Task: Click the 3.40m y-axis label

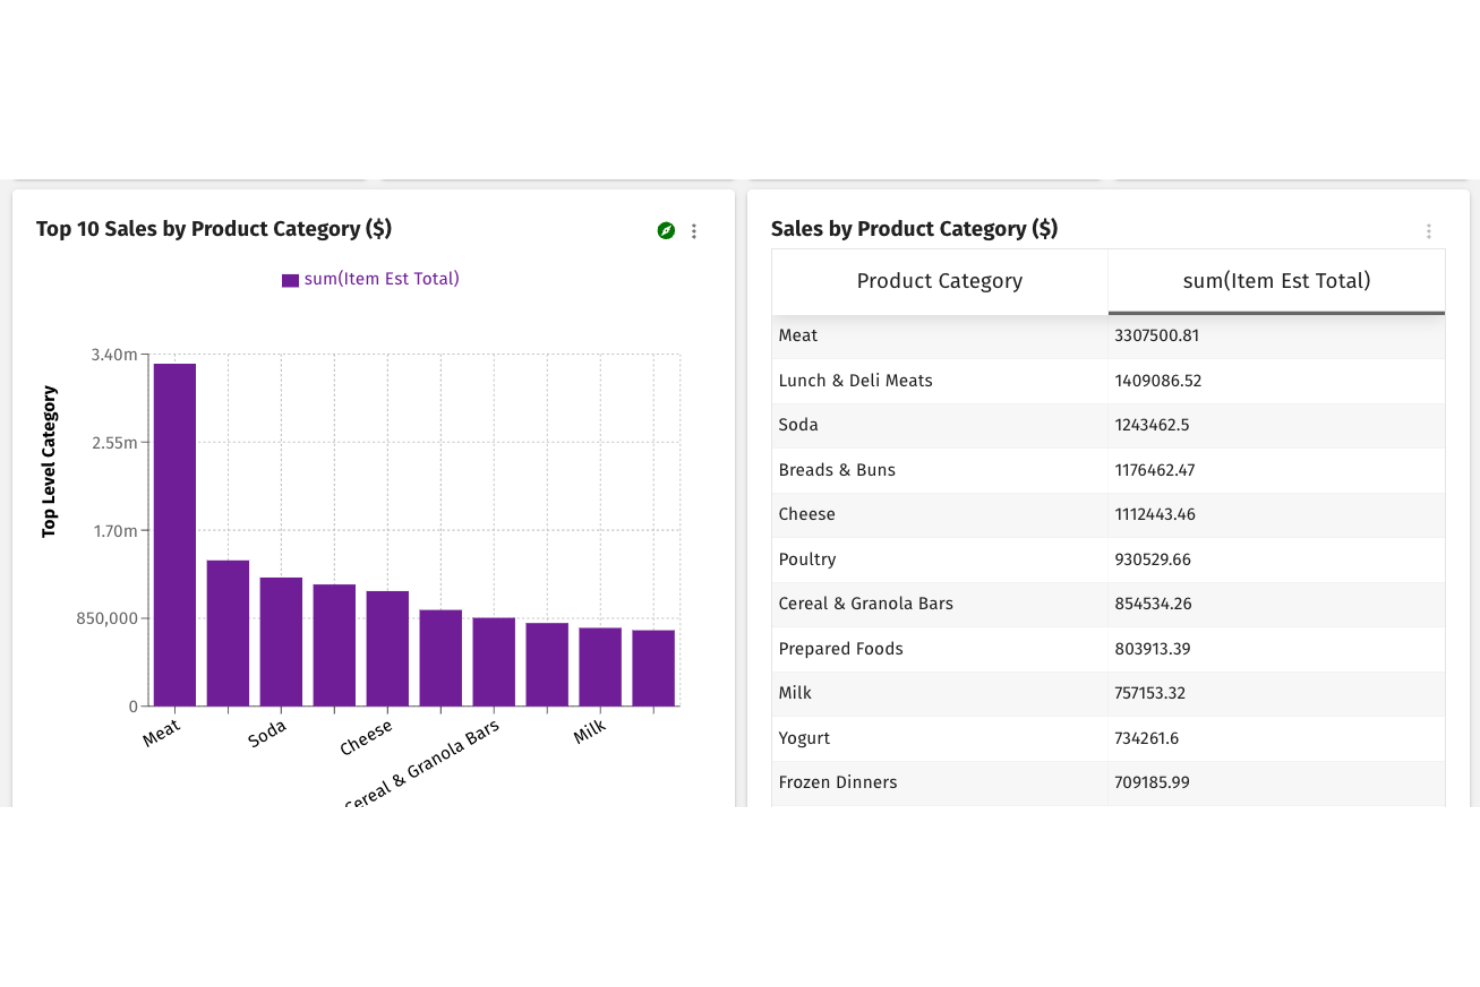Action: click(x=114, y=355)
